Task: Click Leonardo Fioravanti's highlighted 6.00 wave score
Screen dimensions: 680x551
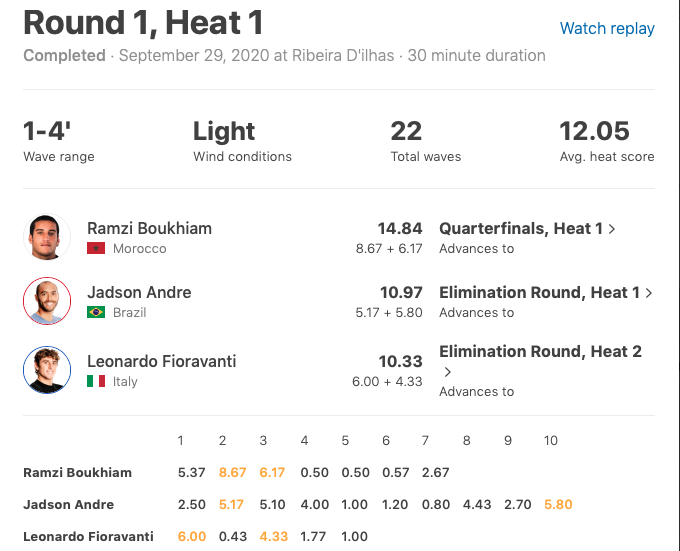Action: pyautogui.click(x=191, y=536)
